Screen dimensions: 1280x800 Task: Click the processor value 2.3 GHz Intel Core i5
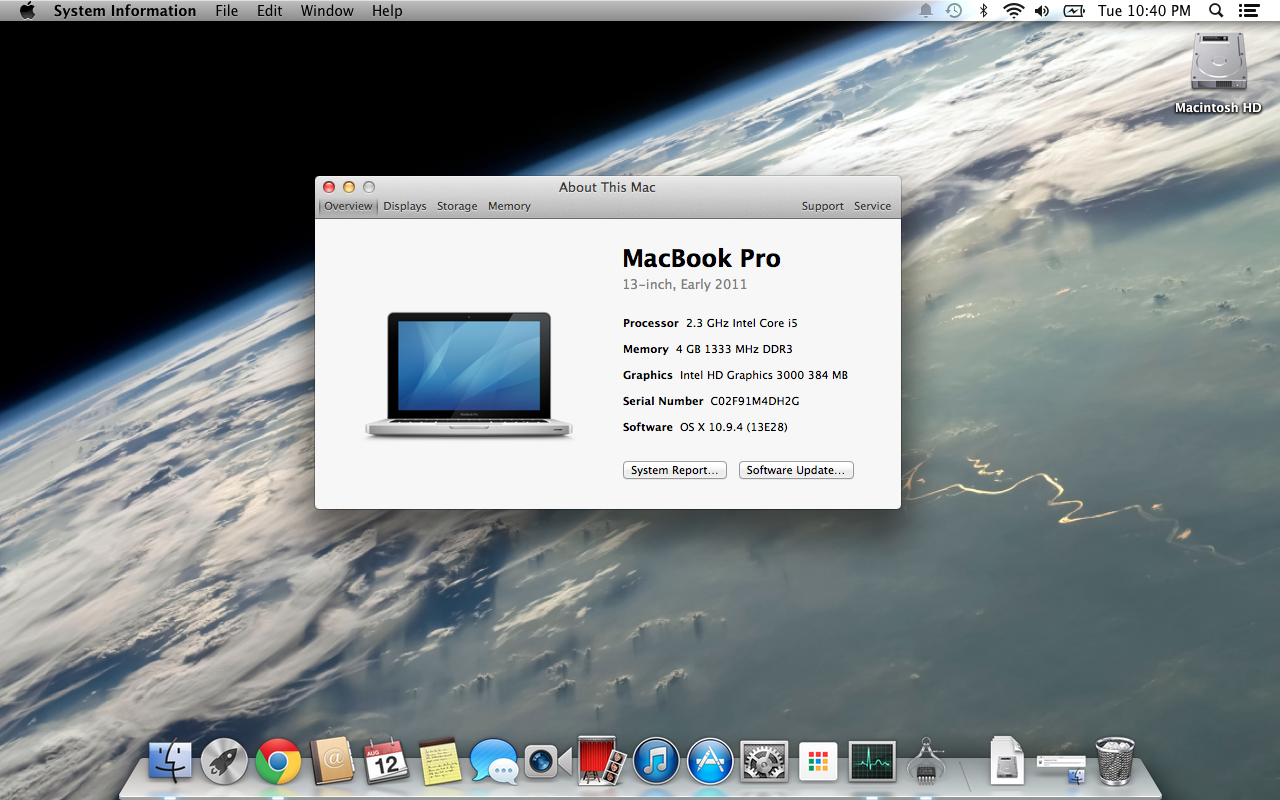[742, 323]
